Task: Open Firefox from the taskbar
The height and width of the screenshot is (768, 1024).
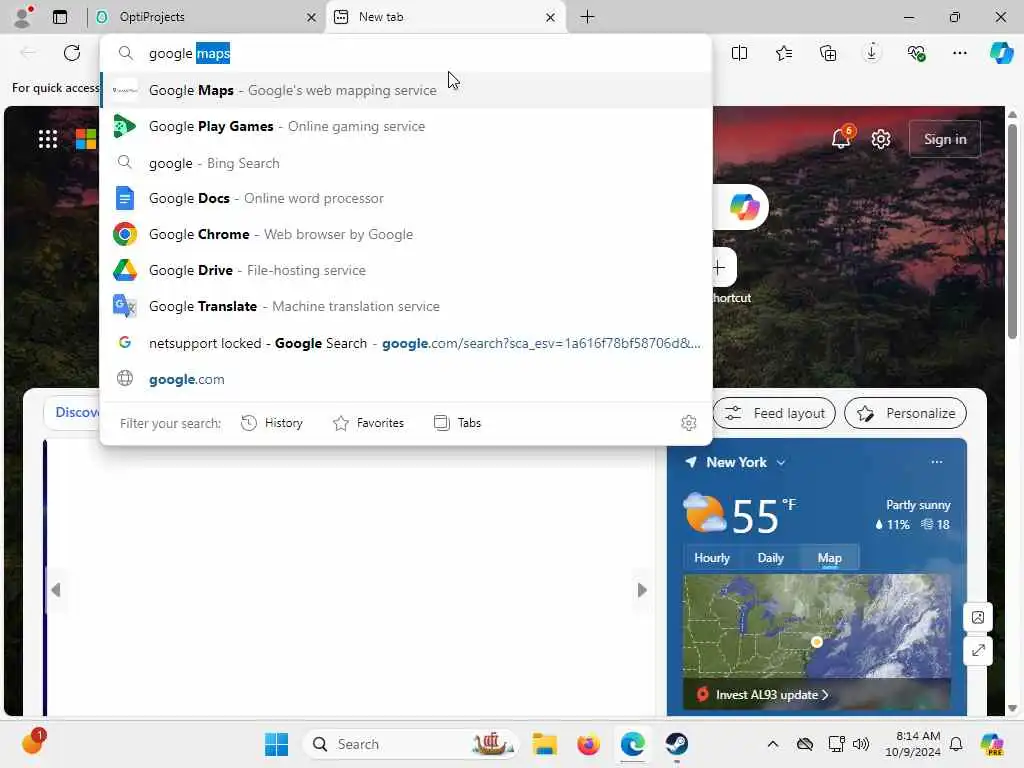Action: 588,744
